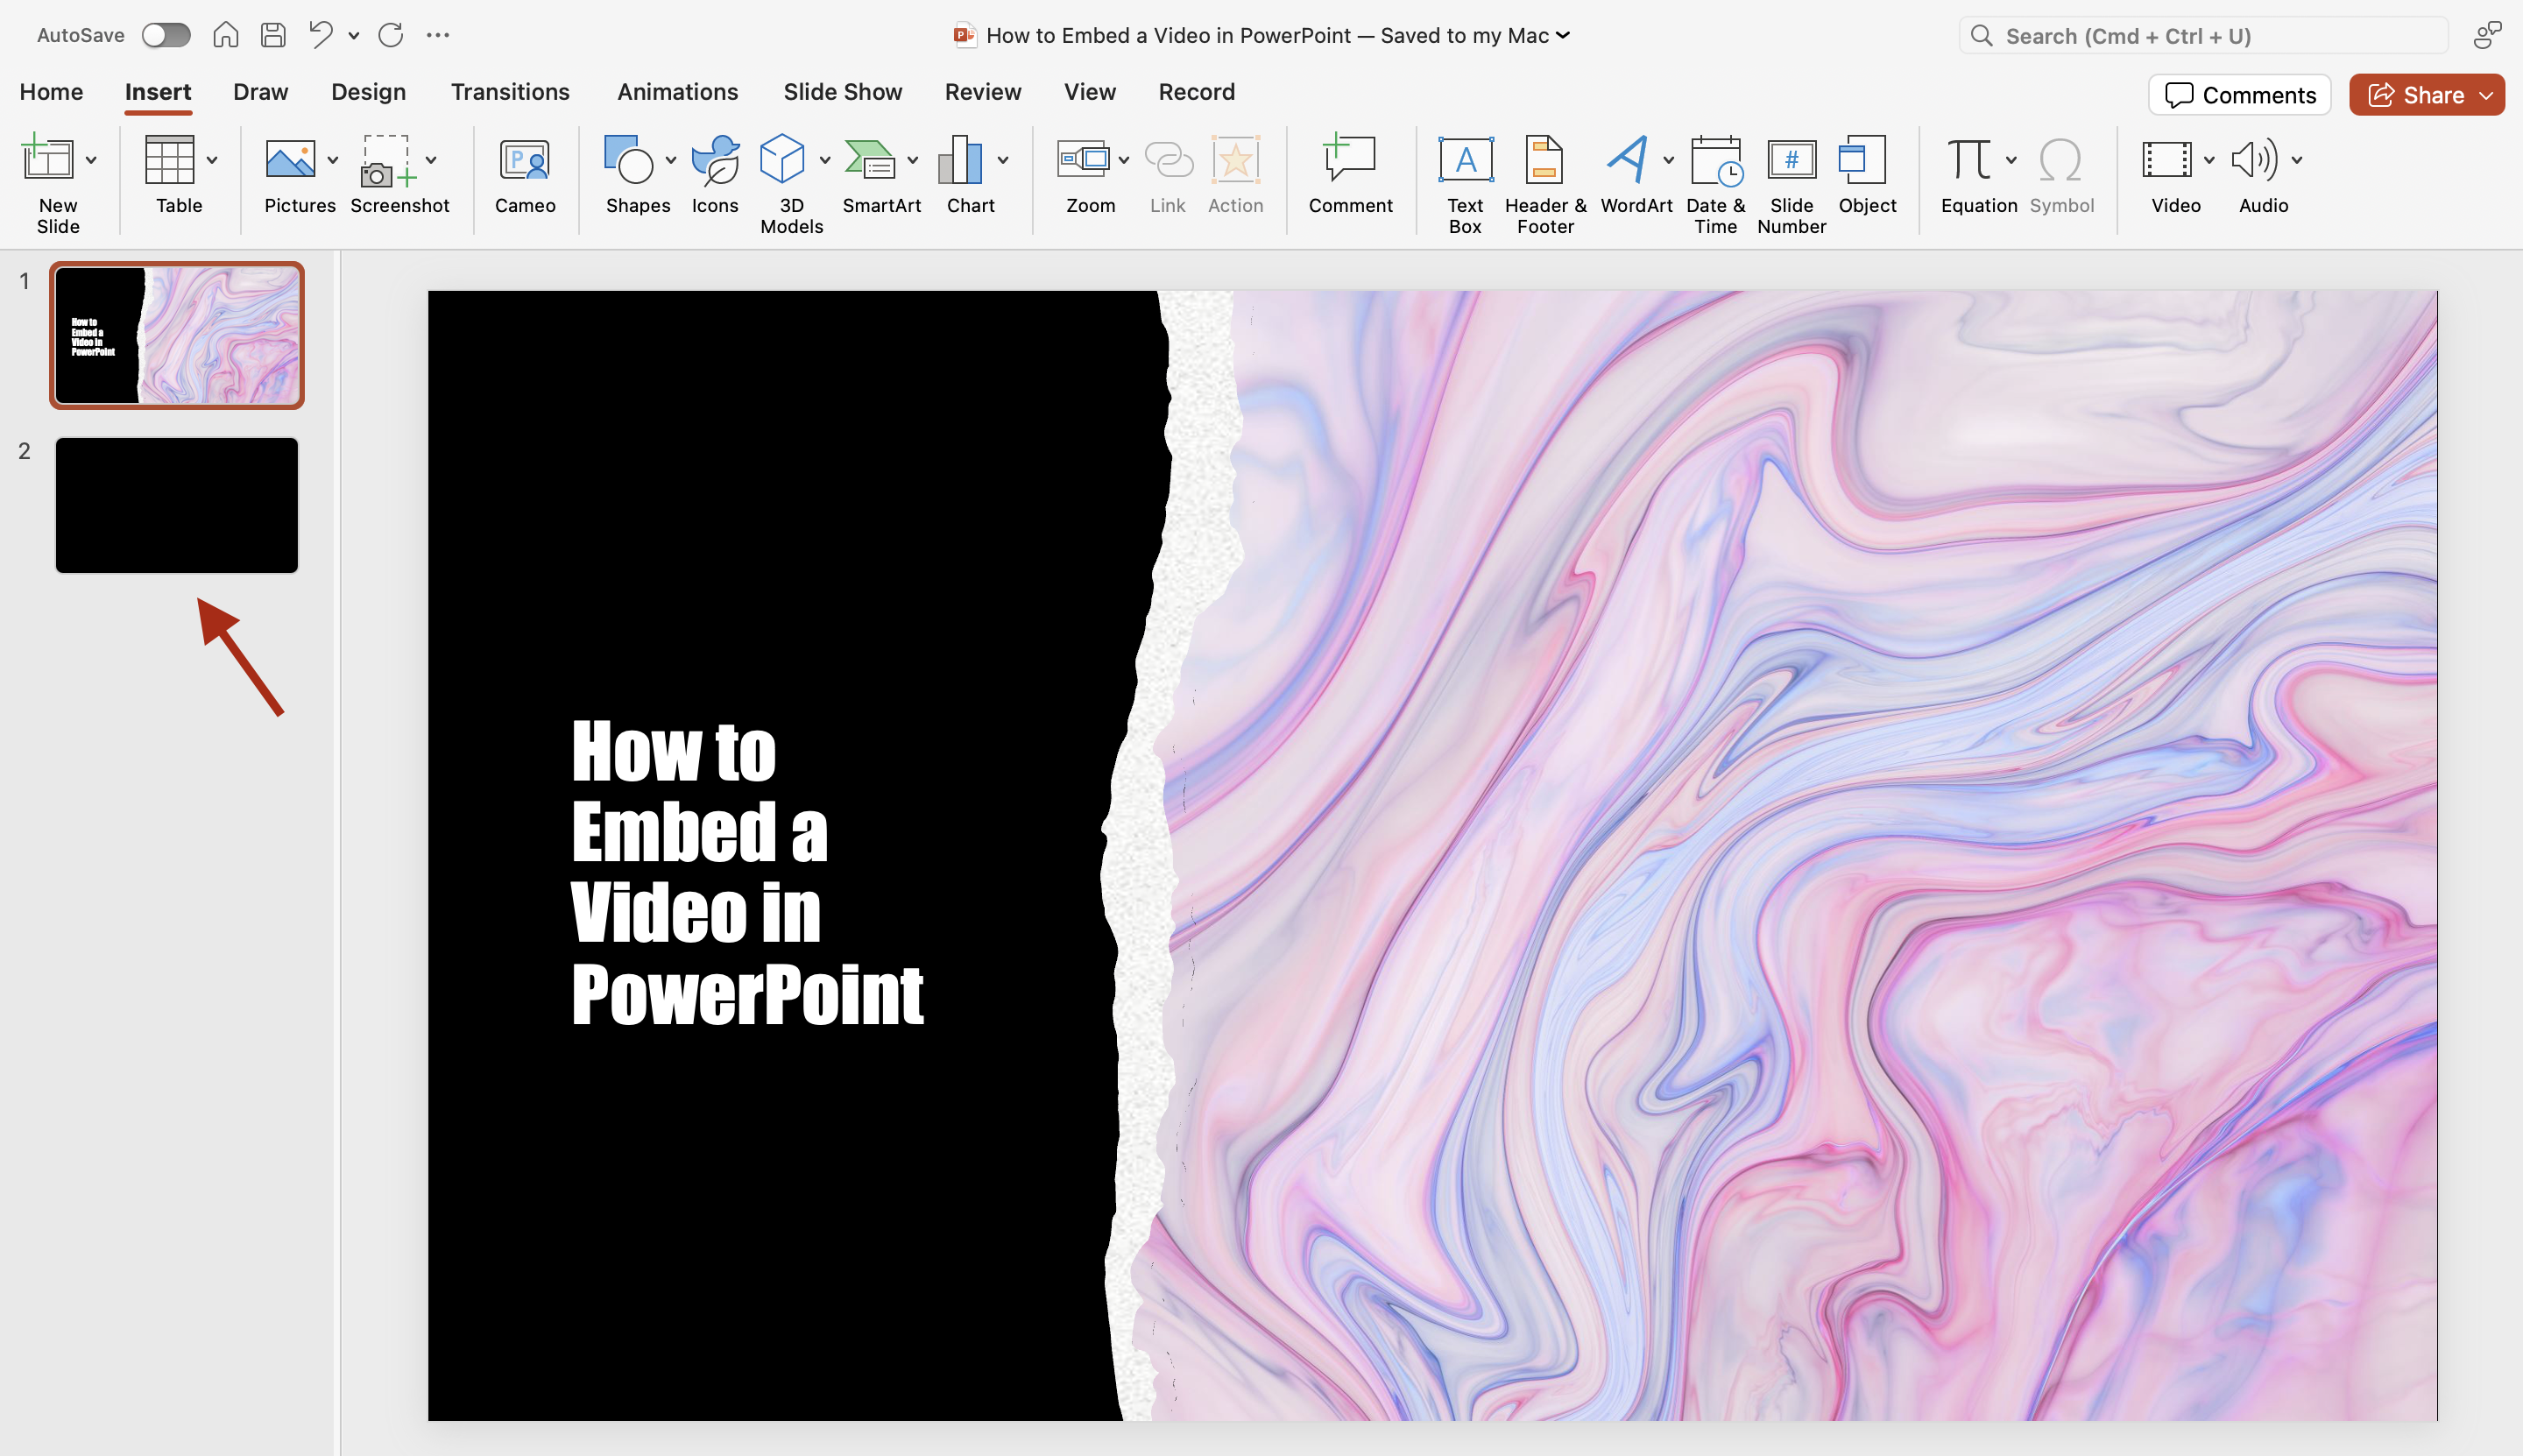Click the Search field
This screenshot has width=2523, height=1456.
tap(2203, 36)
